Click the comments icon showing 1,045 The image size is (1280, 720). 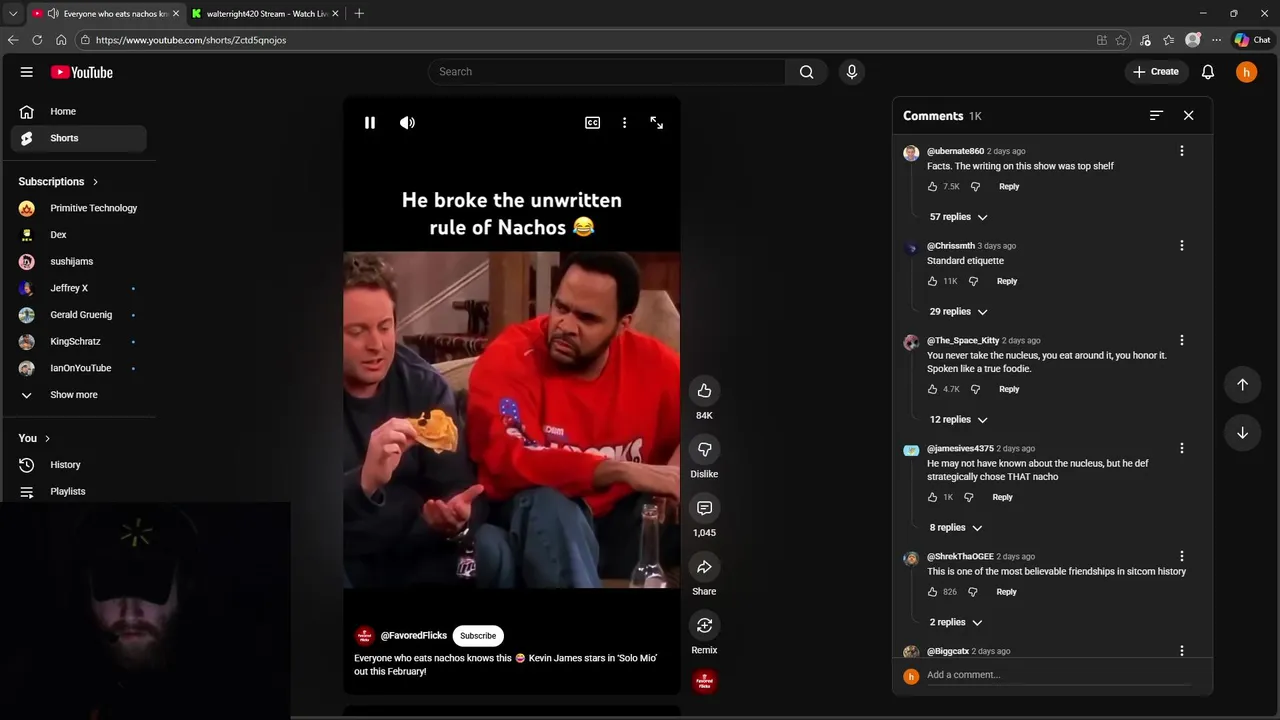(x=704, y=509)
